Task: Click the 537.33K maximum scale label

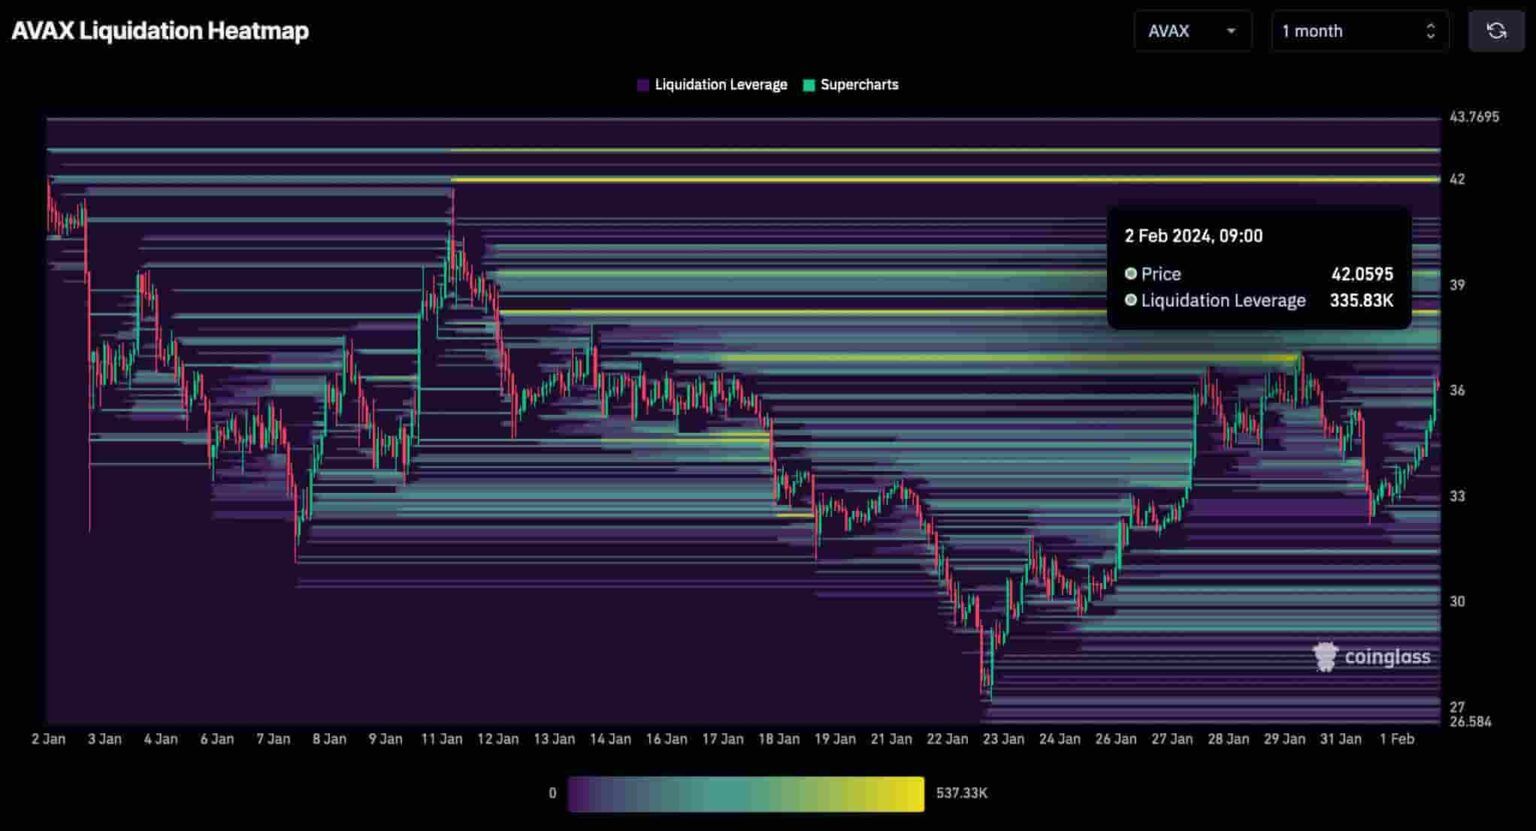Action: pyautogui.click(x=961, y=793)
